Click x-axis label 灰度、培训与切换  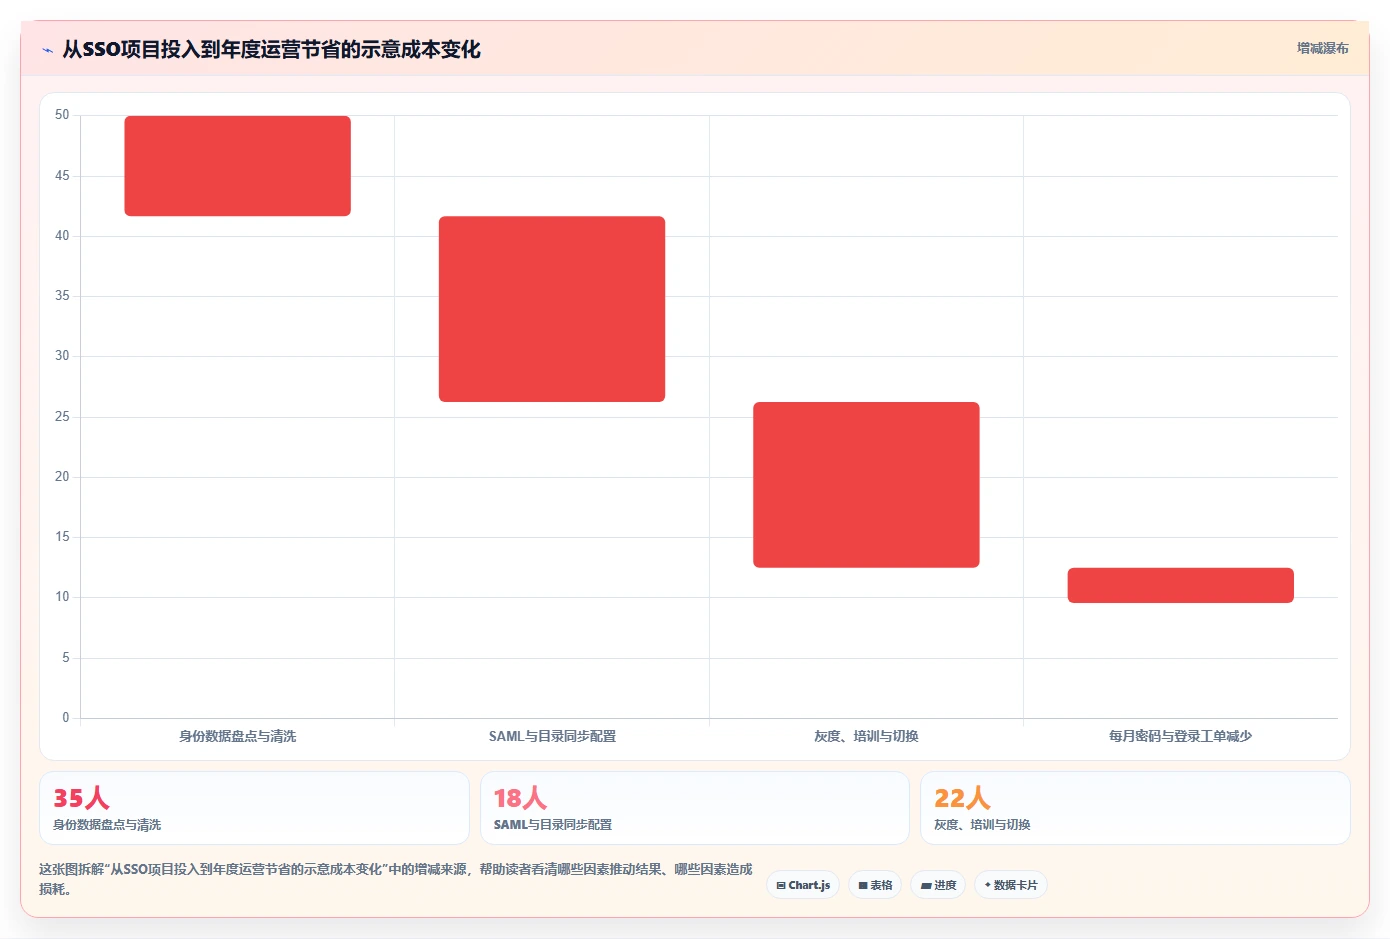(x=866, y=736)
